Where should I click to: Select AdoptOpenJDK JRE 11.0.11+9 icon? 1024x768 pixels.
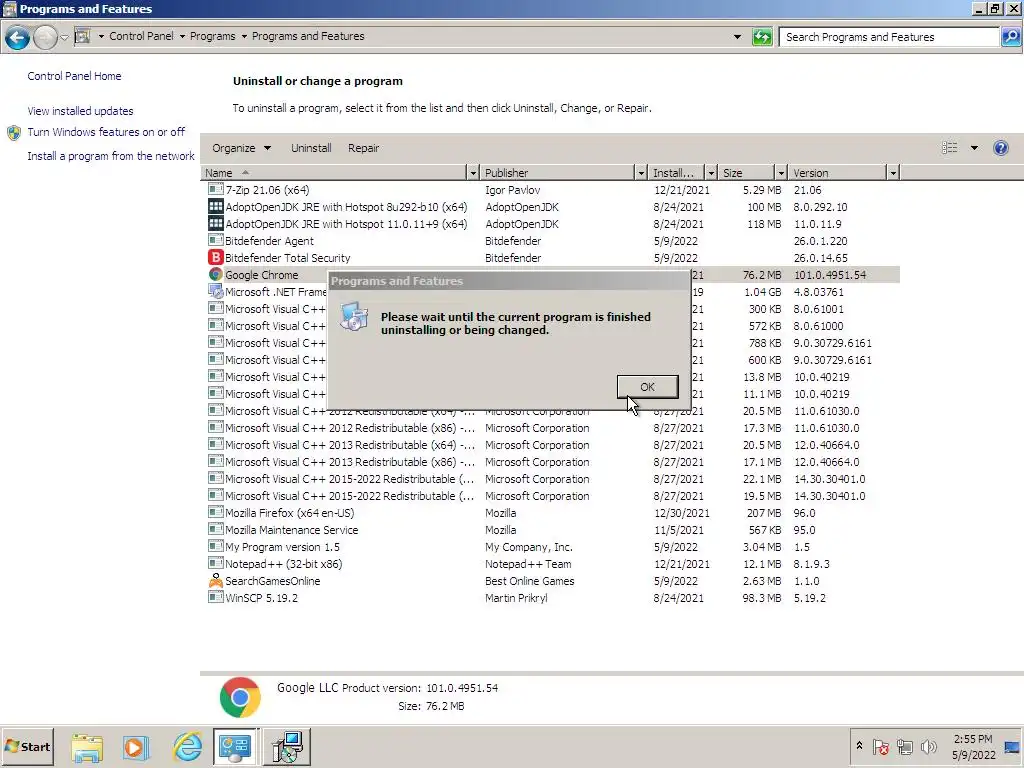pyautogui.click(x=216, y=223)
